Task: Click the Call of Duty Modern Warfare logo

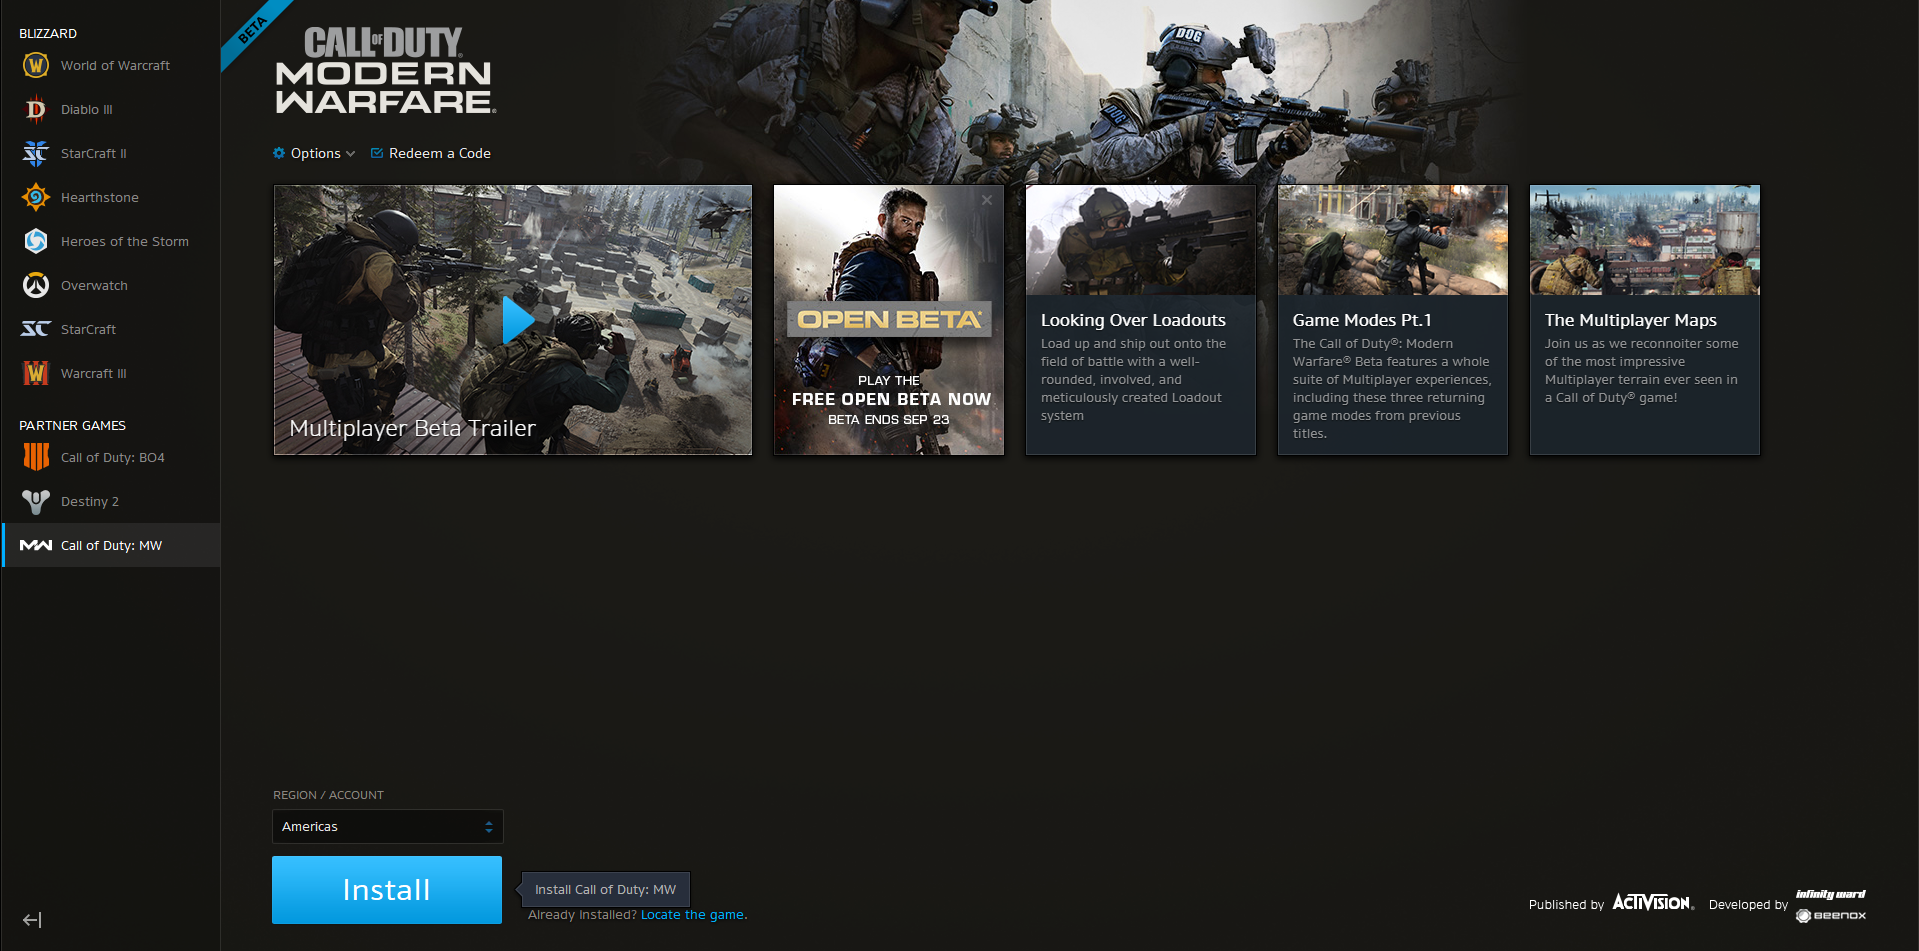Action: click(385, 70)
